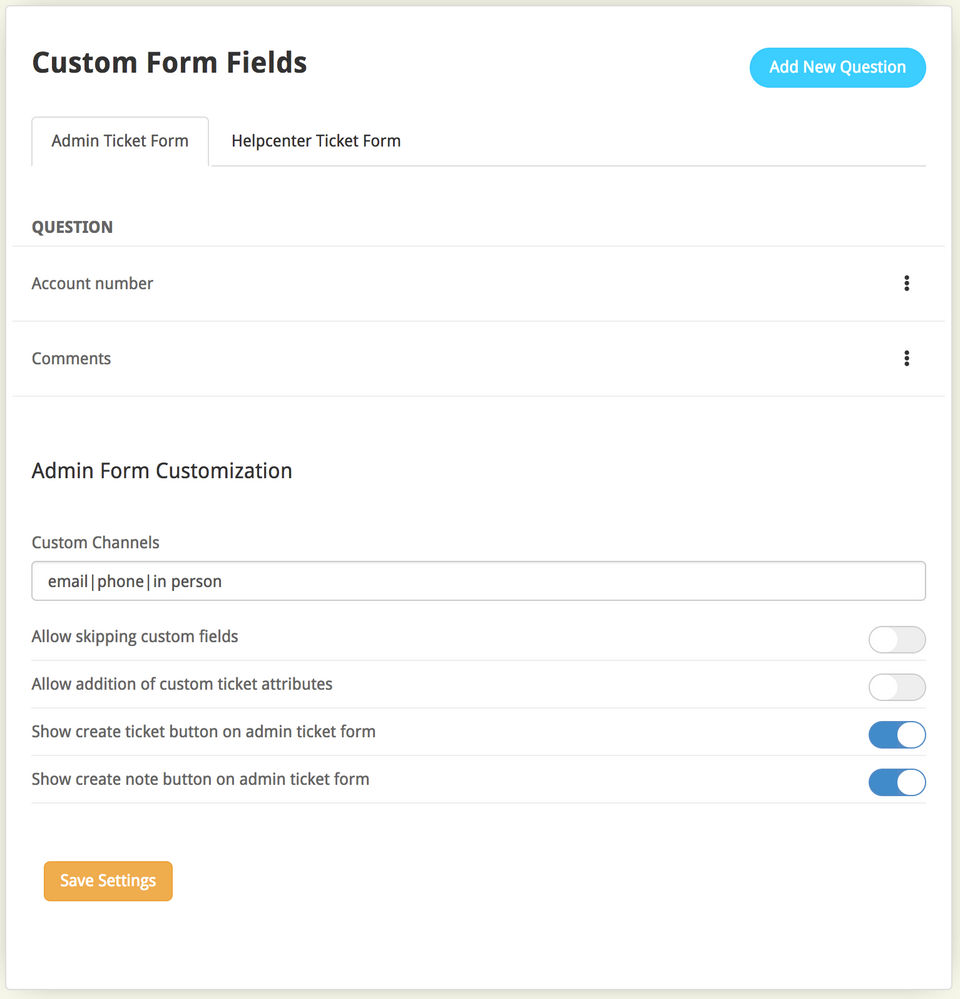Focus the Custom Channels text field

coord(478,581)
